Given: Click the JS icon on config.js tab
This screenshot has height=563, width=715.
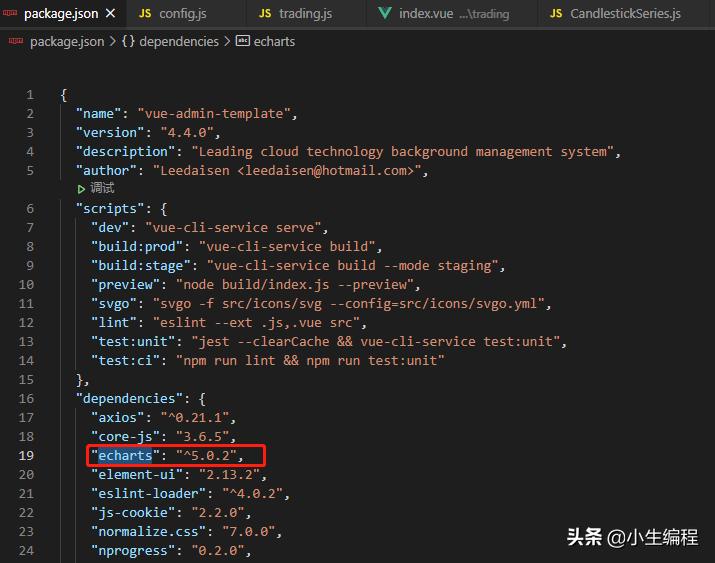Looking at the screenshot, I should coord(145,14).
